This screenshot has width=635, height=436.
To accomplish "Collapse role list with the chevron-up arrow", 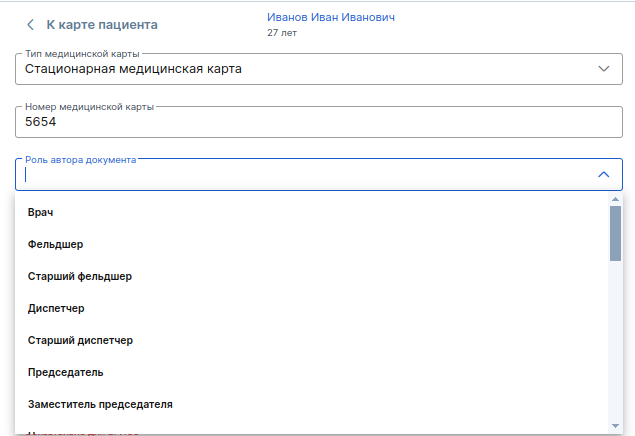I will click(x=603, y=174).
